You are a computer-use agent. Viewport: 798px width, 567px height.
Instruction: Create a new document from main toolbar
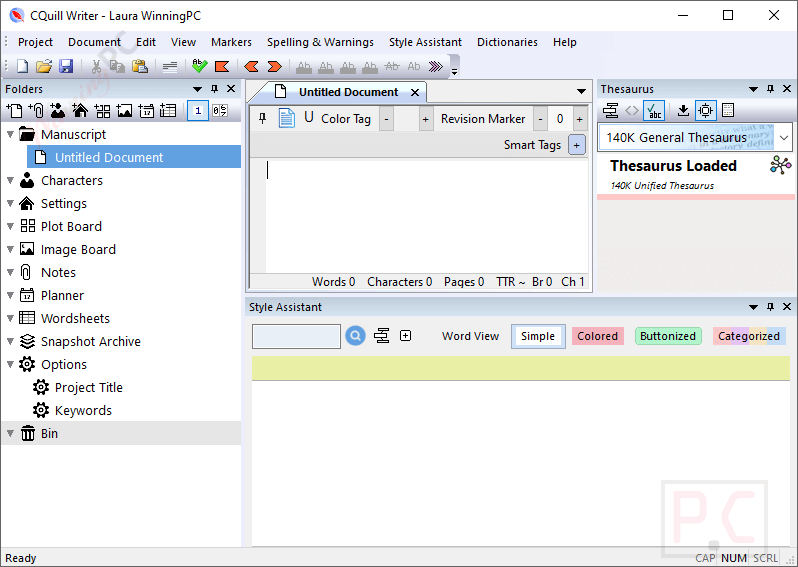(x=22, y=66)
